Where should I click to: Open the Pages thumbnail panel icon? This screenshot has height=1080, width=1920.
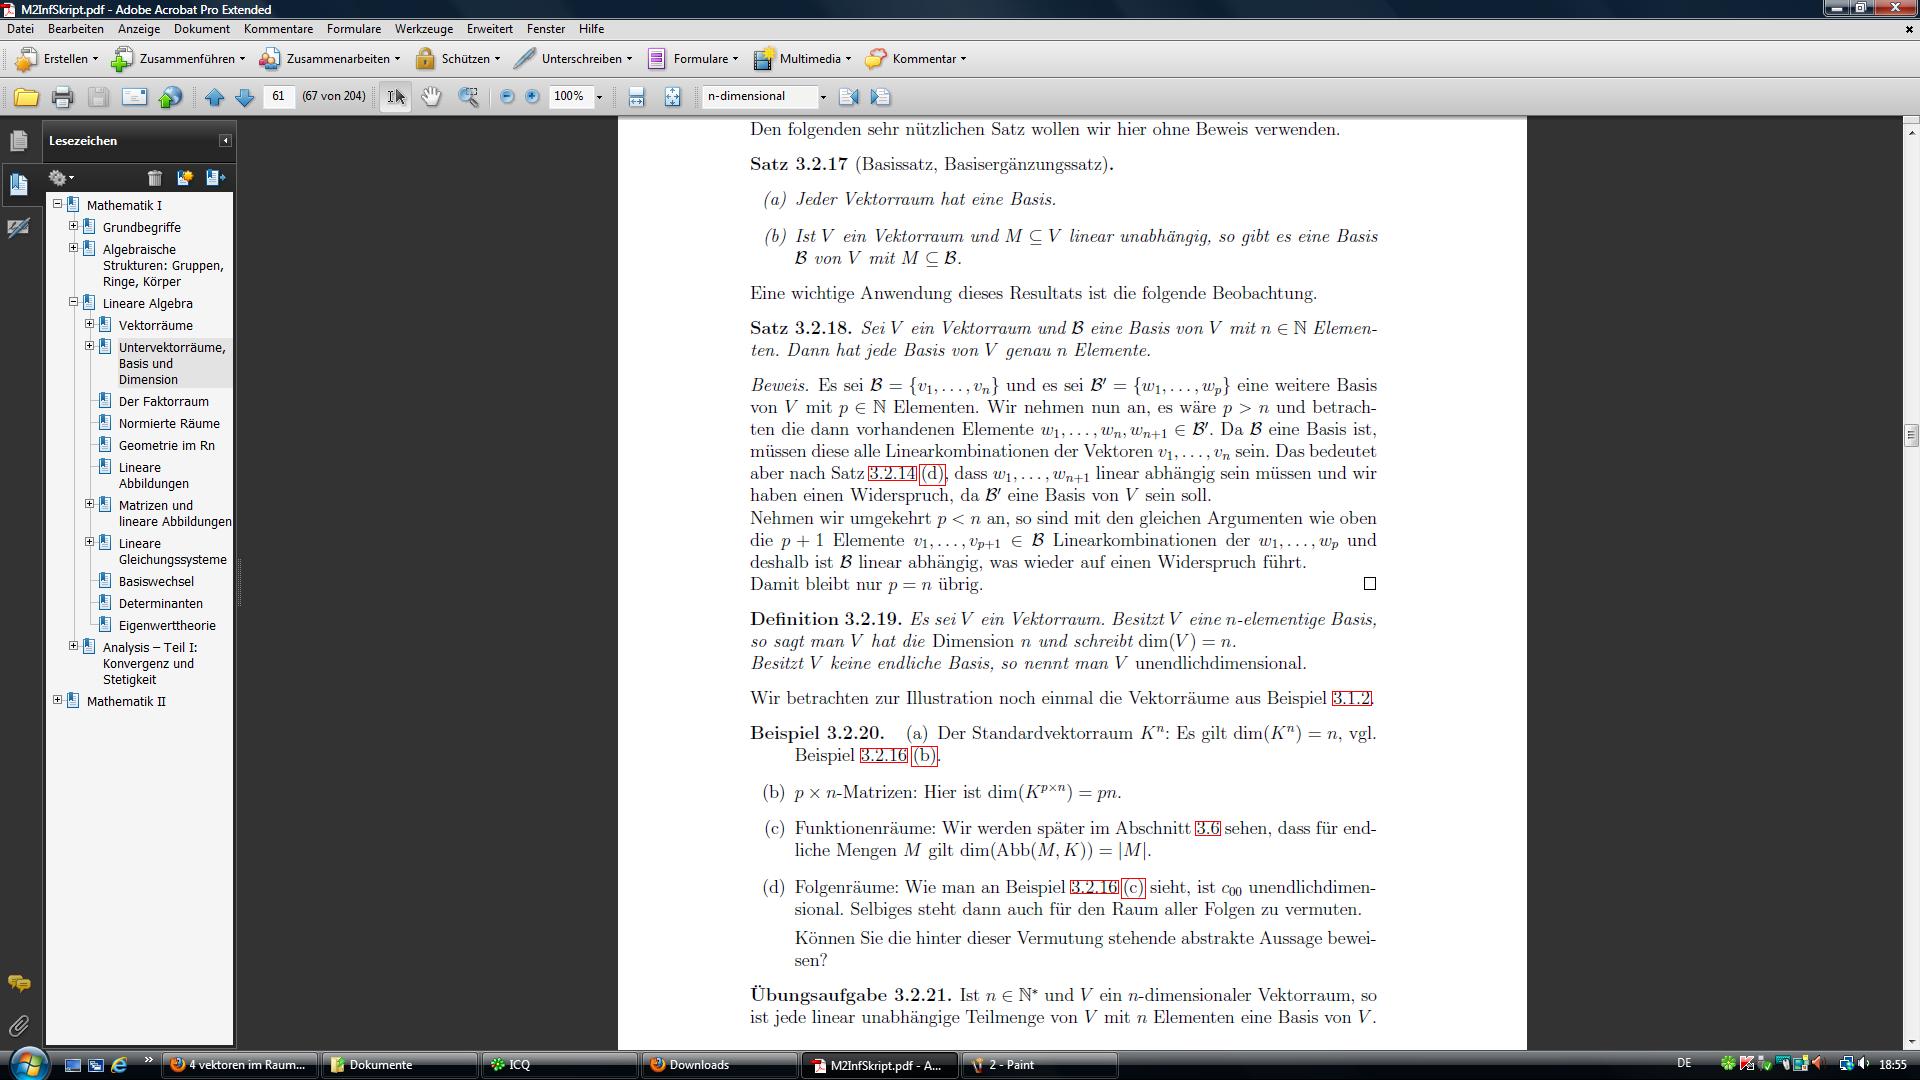[19, 141]
